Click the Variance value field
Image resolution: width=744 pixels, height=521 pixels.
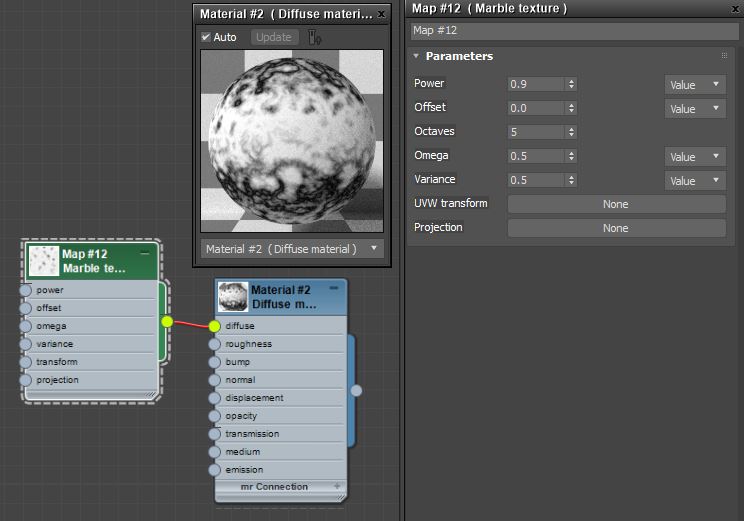(x=536, y=180)
